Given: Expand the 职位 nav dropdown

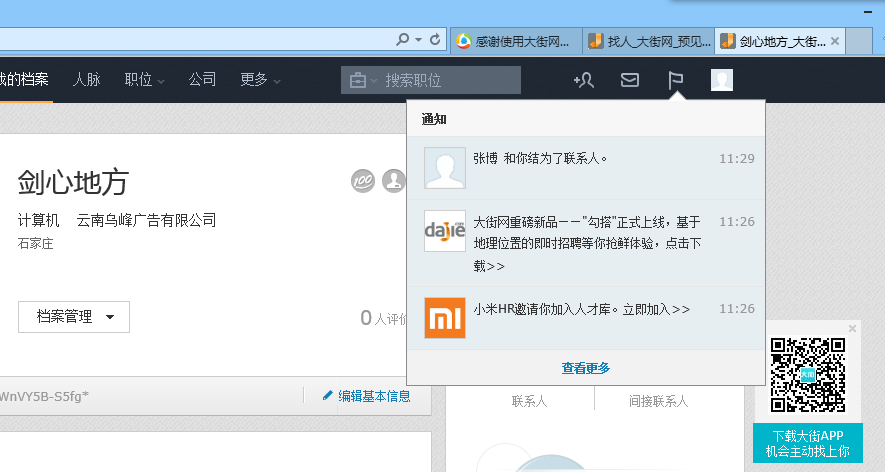Looking at the screenshot, I should coord(144,80).
